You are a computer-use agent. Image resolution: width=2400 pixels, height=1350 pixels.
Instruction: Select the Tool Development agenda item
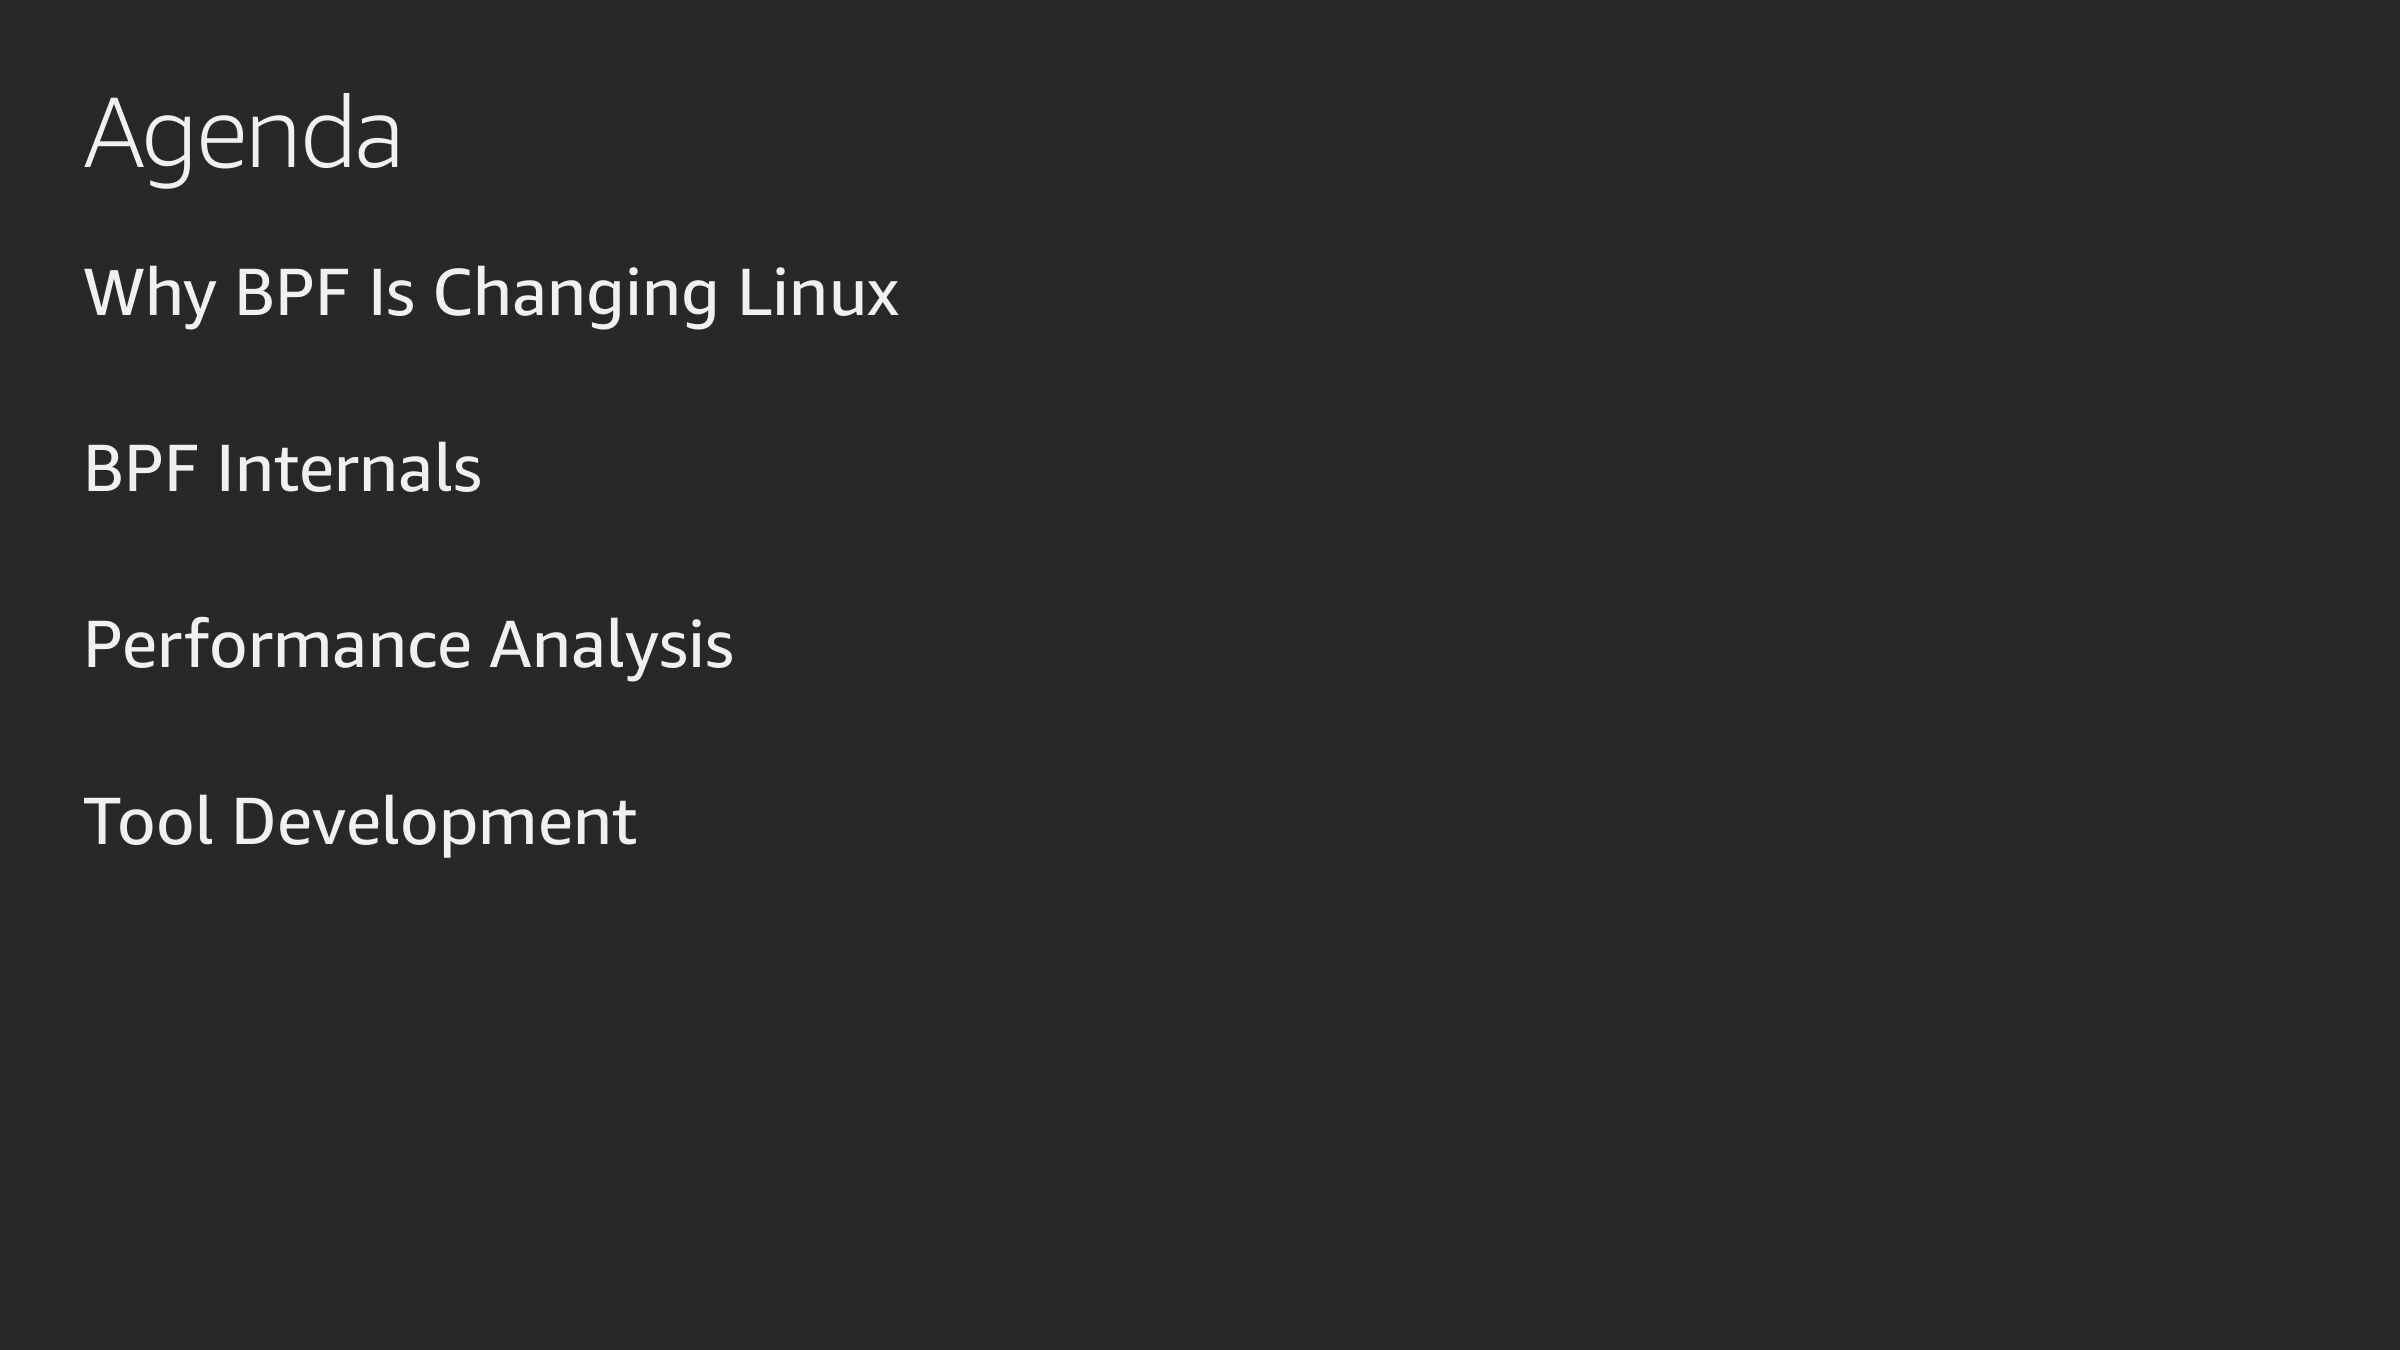tap(360, 822)
